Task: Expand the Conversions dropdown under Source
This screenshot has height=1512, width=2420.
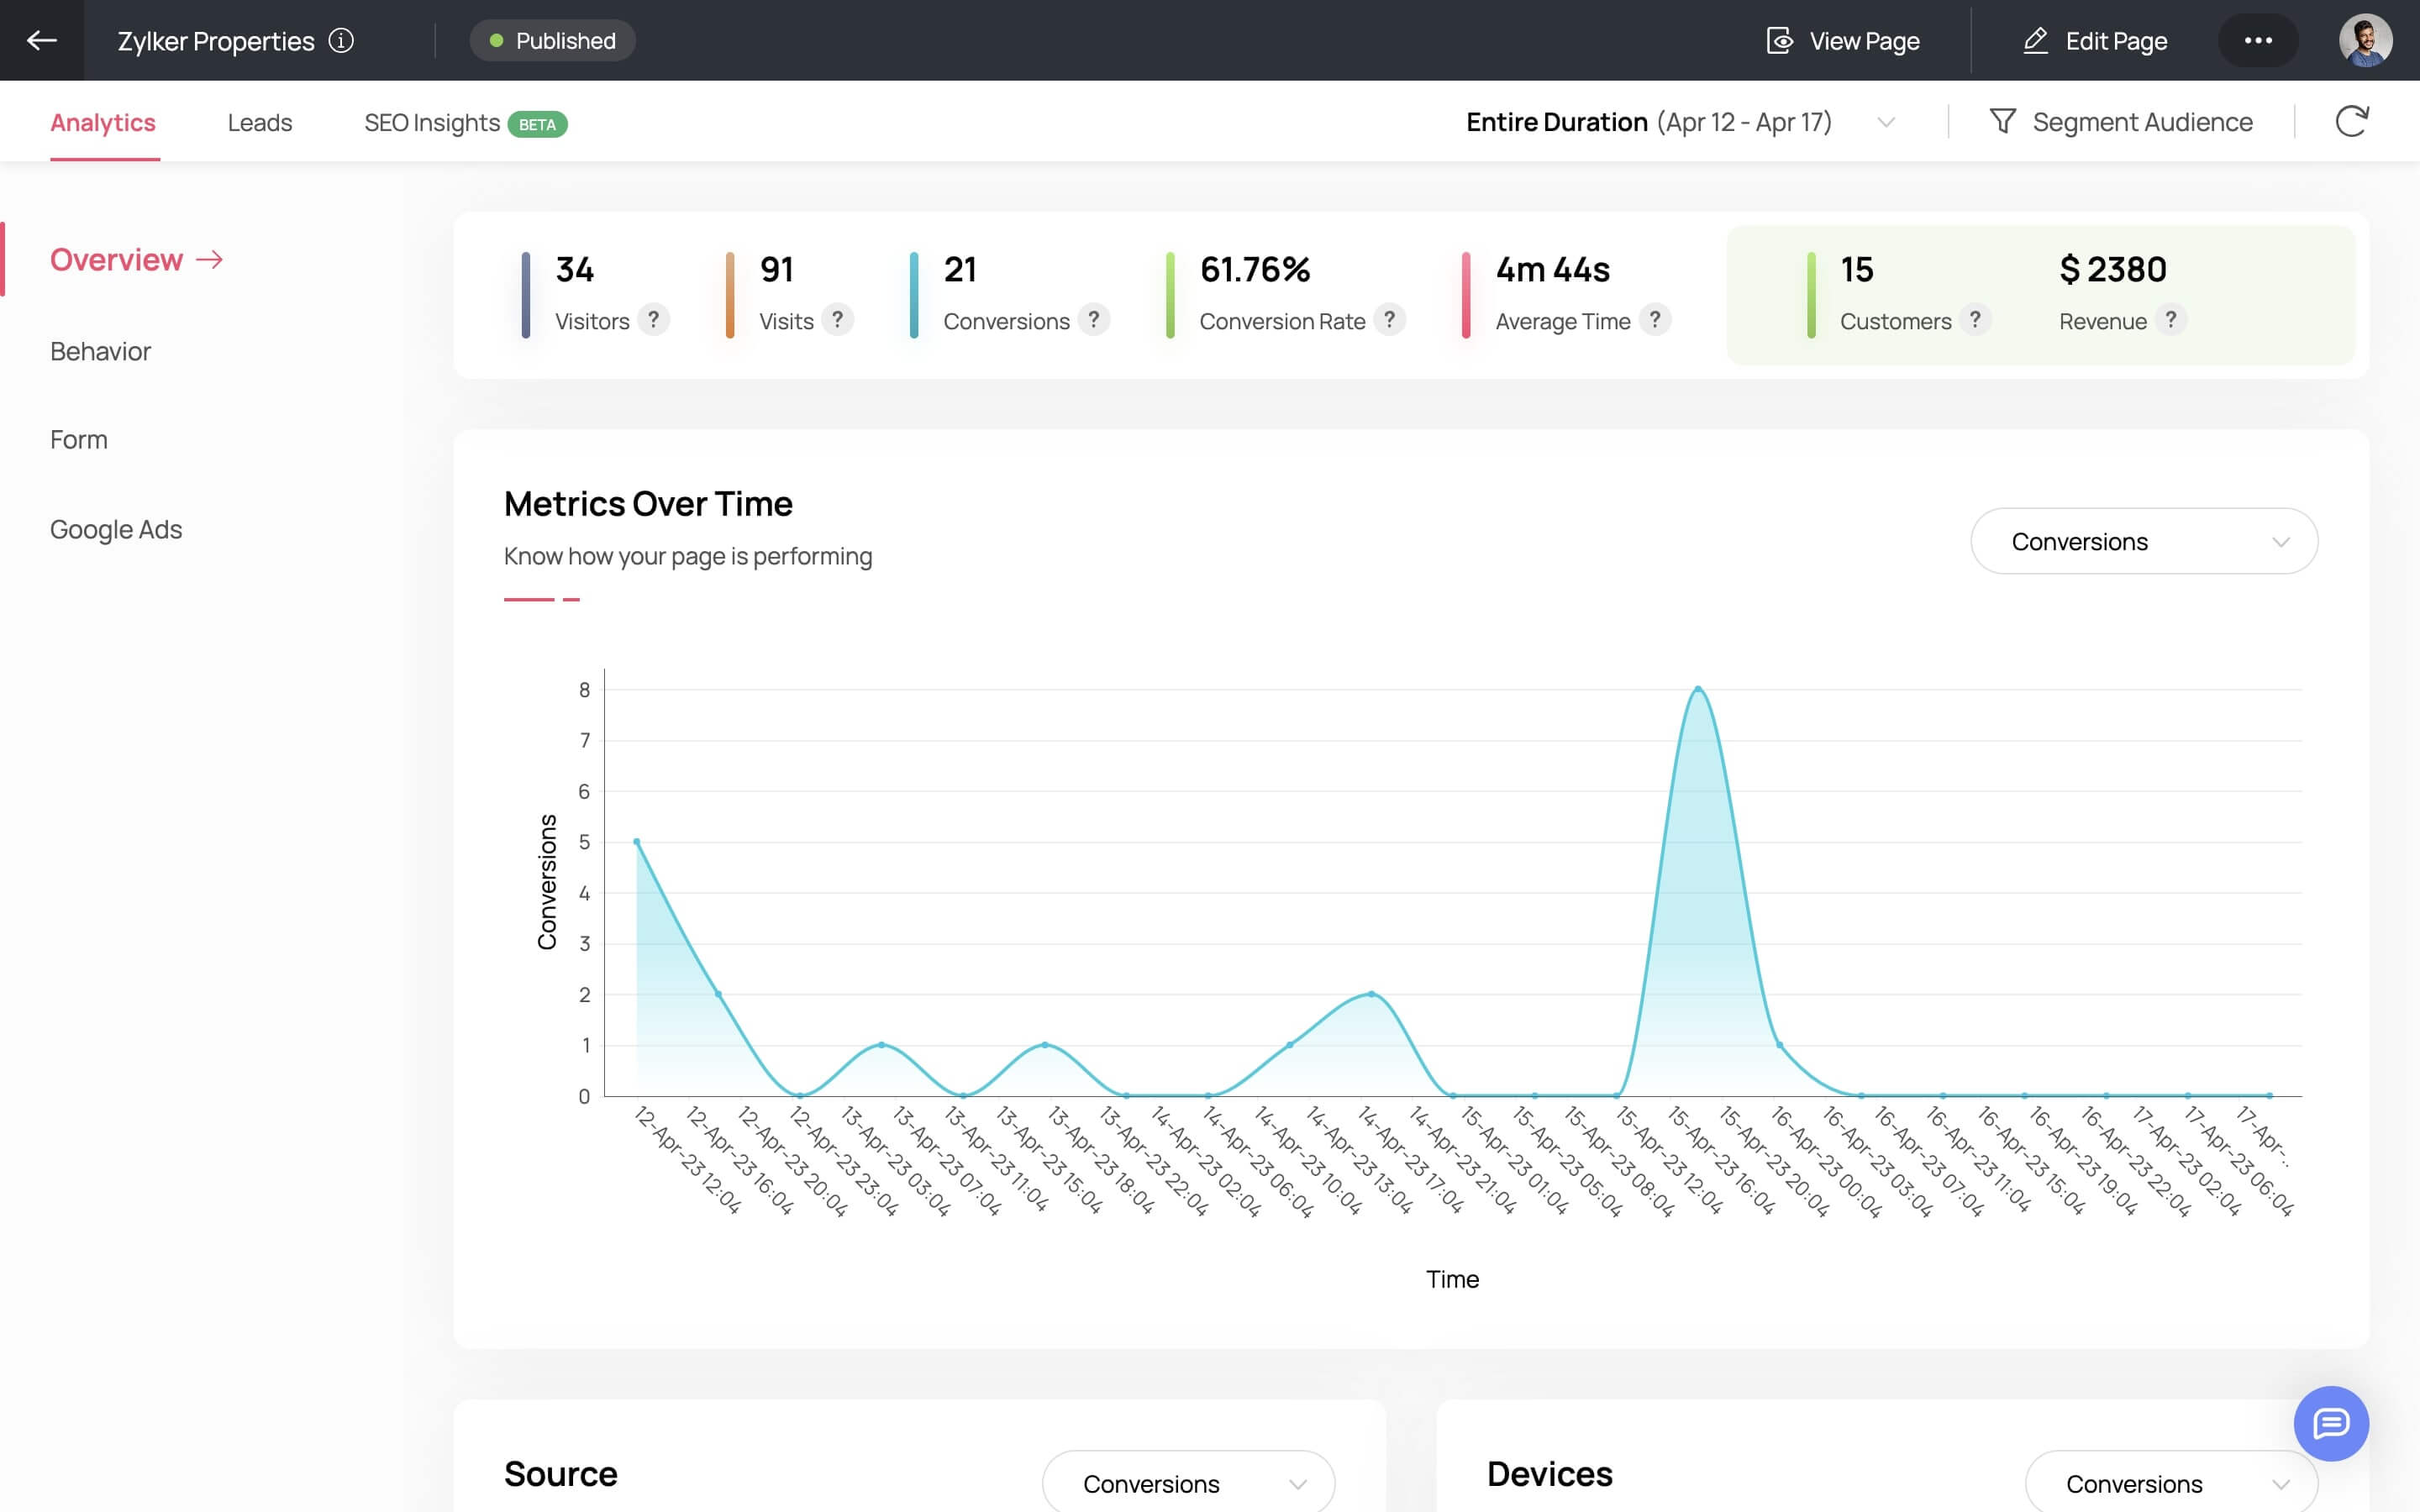Action: pyautogui.click(x=1190, y=1484)
